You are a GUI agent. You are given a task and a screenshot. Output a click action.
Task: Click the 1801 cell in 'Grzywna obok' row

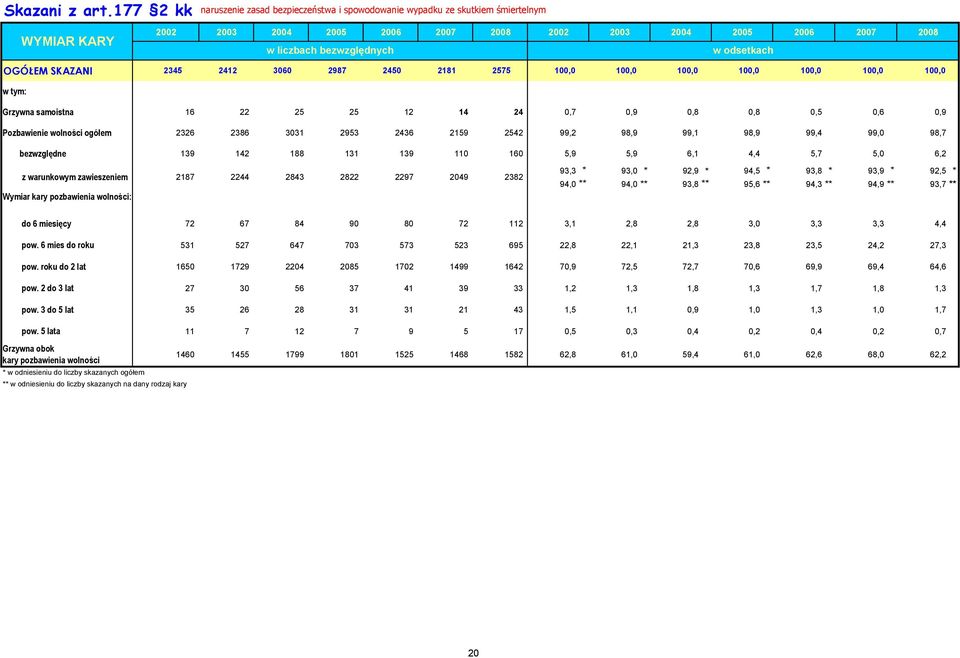coord(349,354)
